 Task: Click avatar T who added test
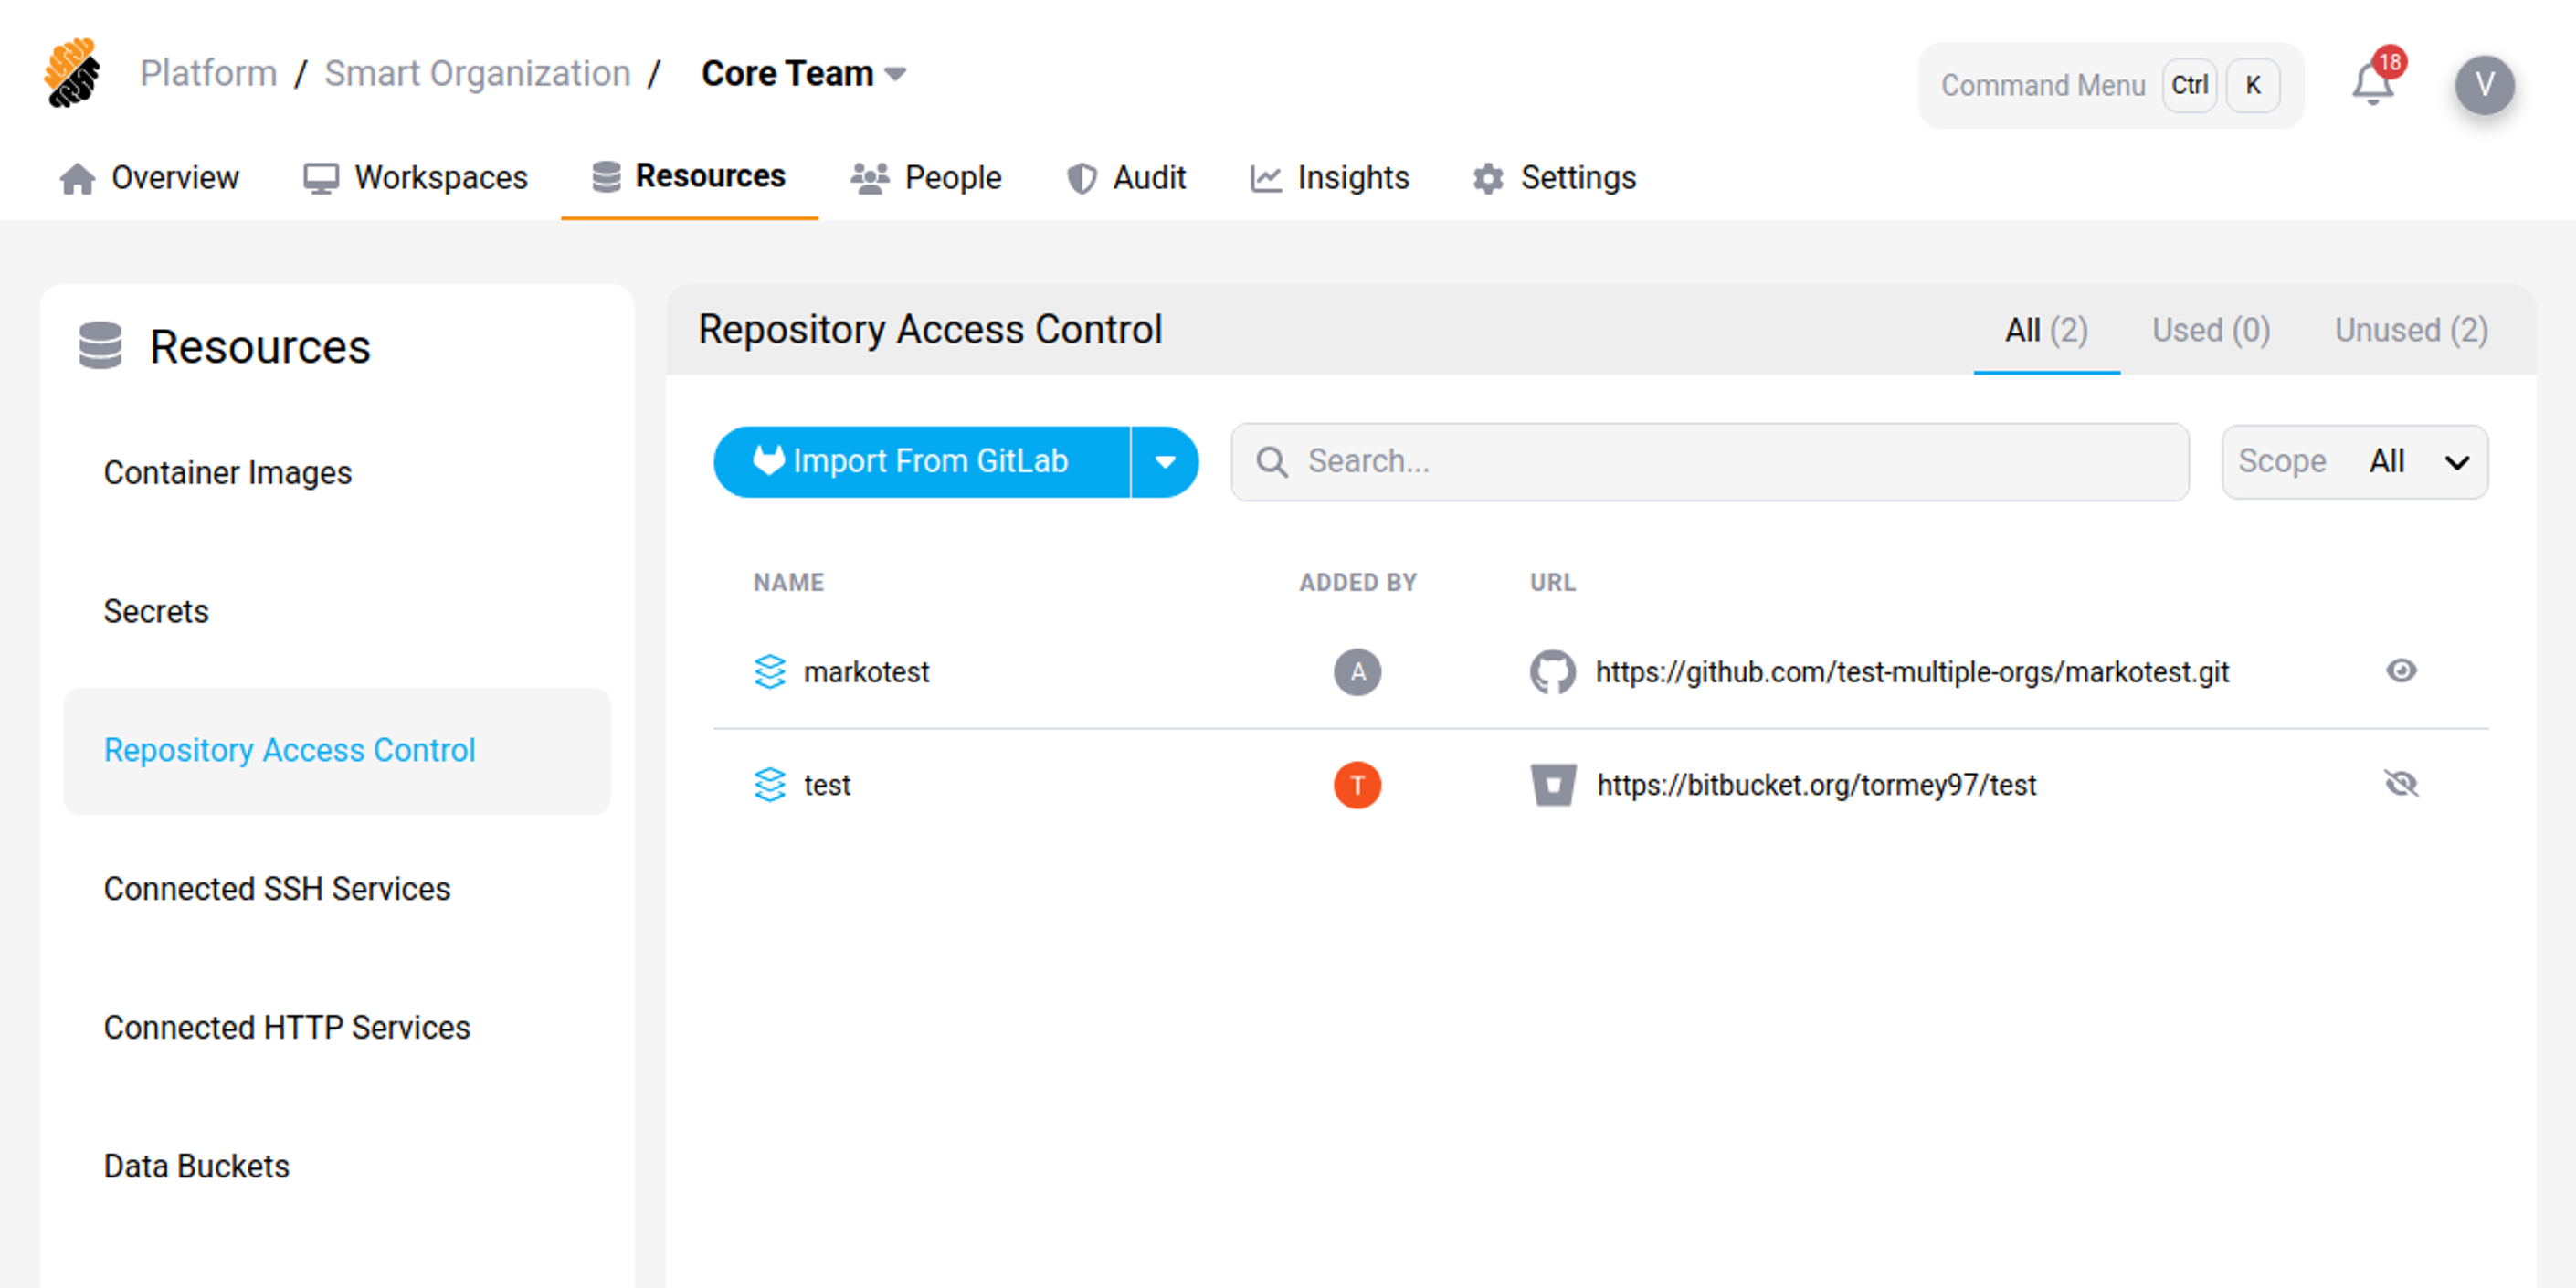(x=1357, y=785)
